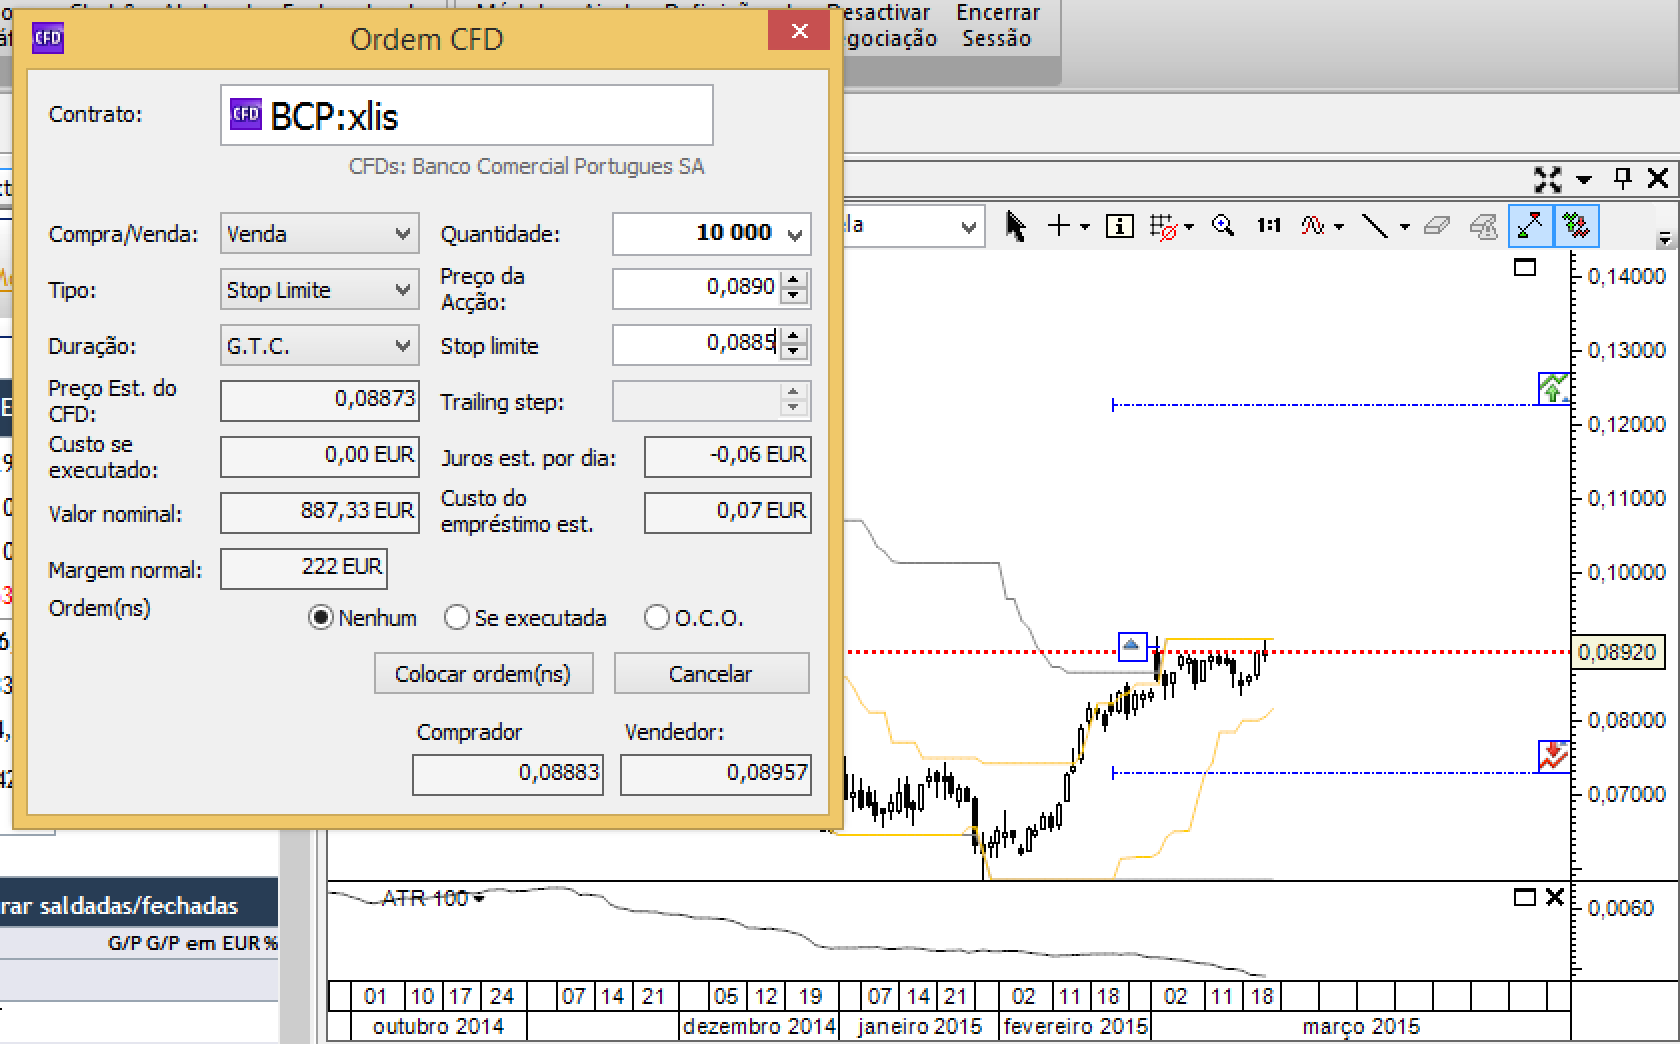
Task: Open the indicators/studies wave icon
Action: pos(1313,226)
